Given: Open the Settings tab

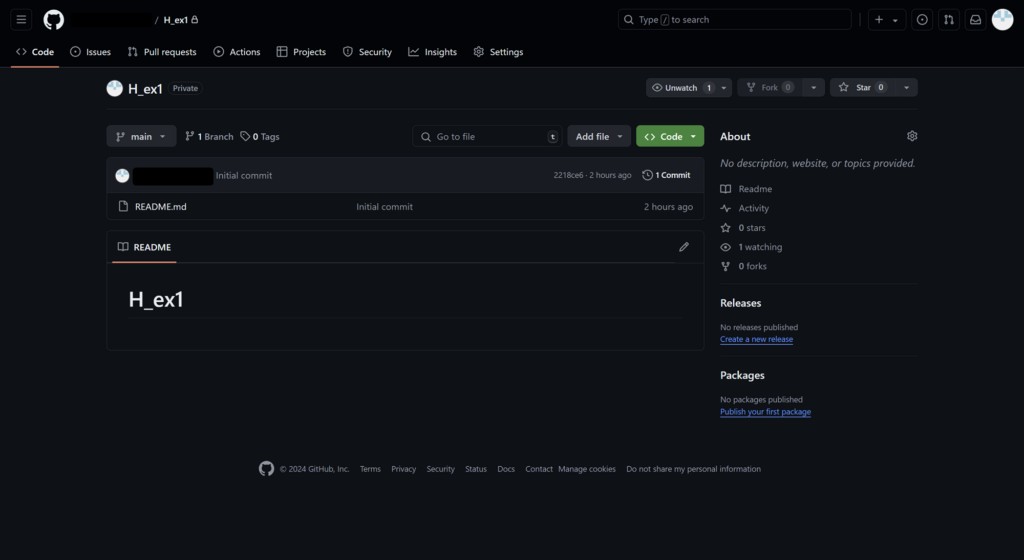Looking at the screenshot, I should tap(498, 52).
